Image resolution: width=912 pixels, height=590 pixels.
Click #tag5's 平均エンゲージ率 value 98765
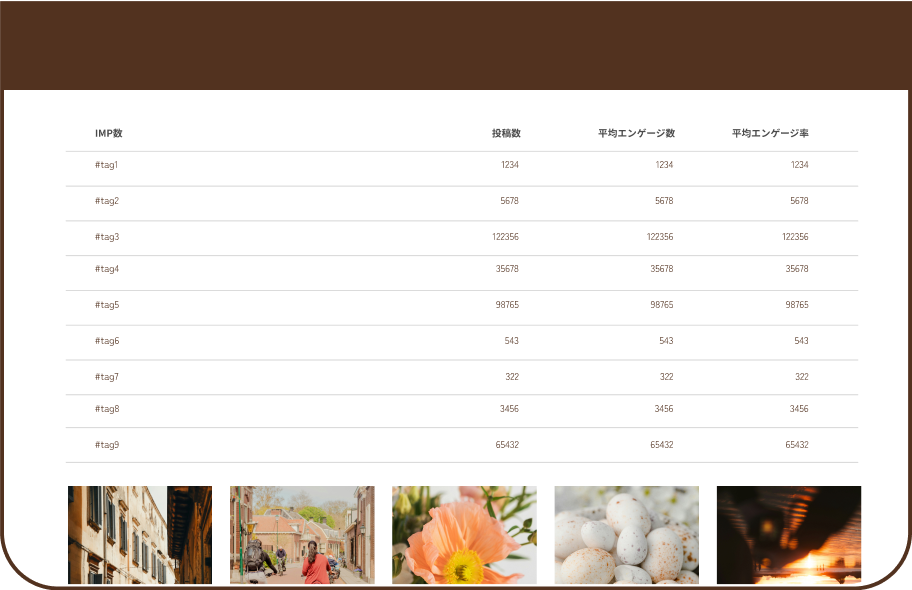coord(797,305)
